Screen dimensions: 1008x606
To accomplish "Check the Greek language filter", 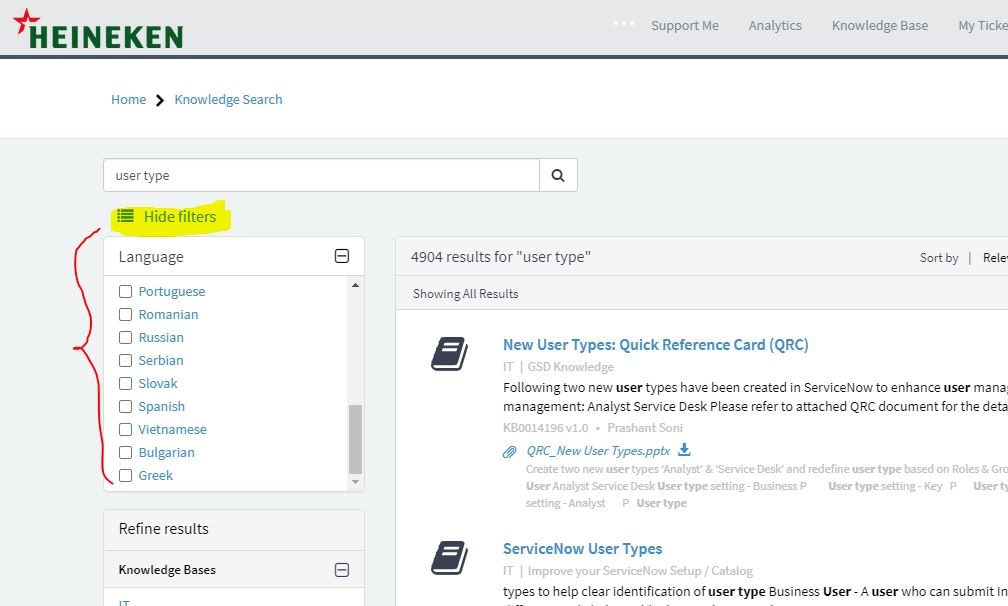I will [125, 476].
